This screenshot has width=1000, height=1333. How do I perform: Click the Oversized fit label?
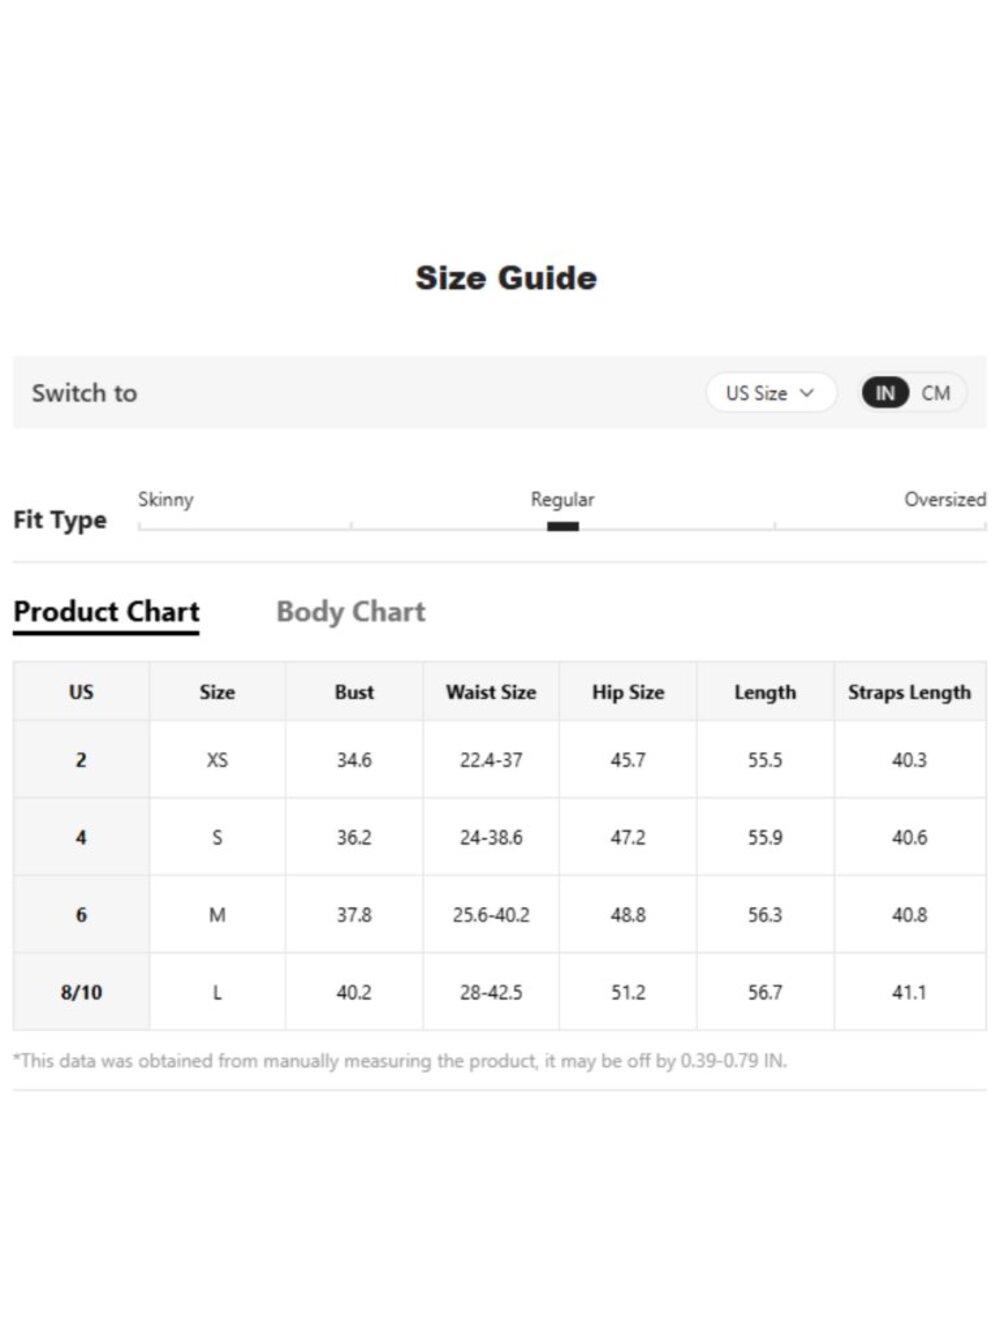coord(945,499)
